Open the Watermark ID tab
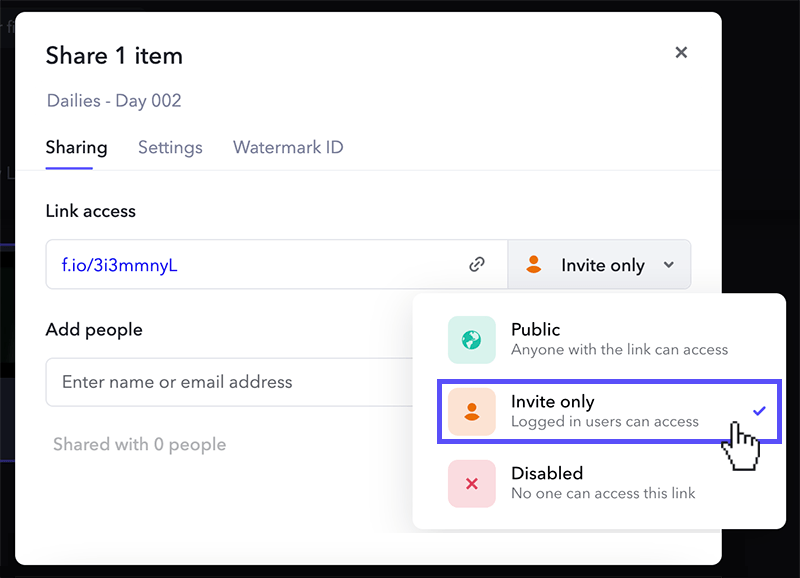800x578 pixels. [x=288, y=147]
